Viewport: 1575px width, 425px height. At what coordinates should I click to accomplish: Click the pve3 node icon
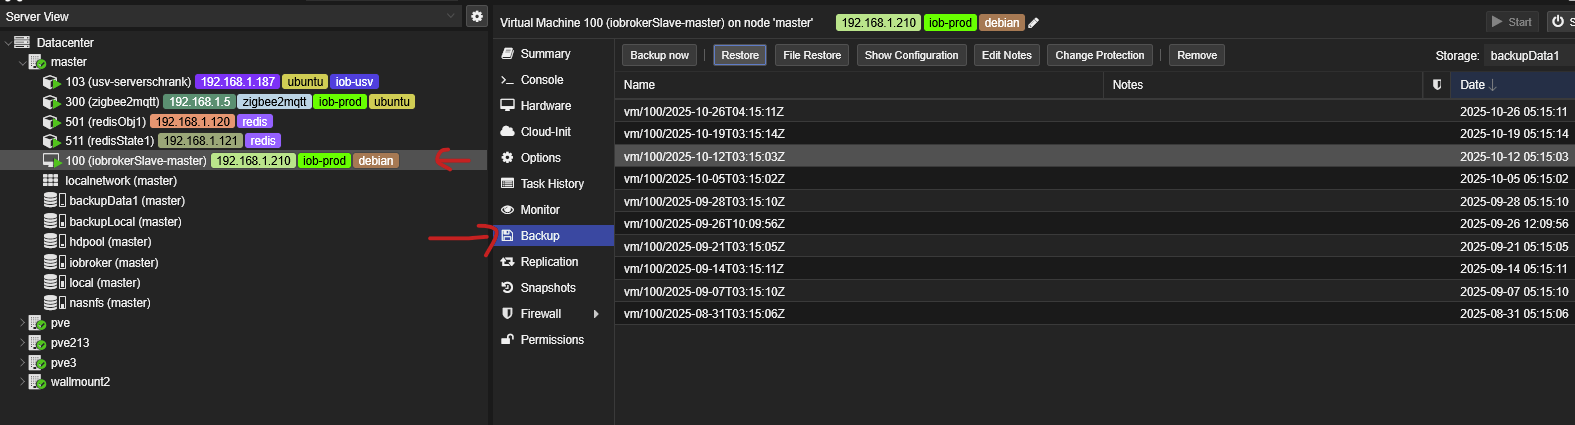pos(37,363)
